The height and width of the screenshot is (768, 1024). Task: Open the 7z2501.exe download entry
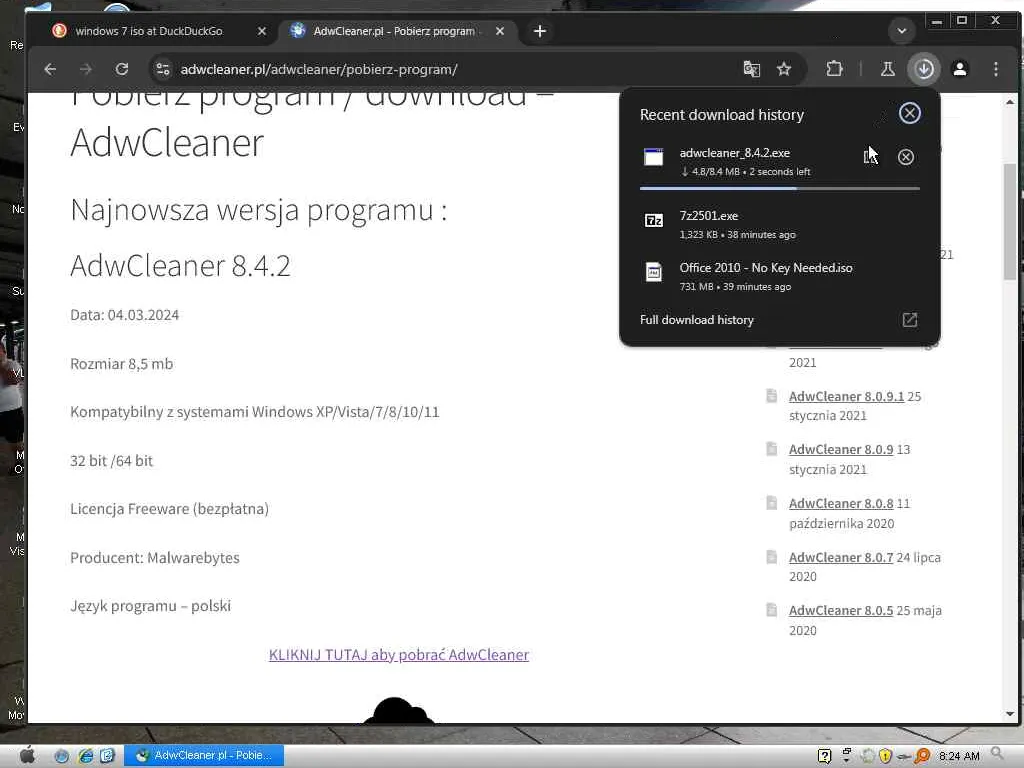coord(780,224)
